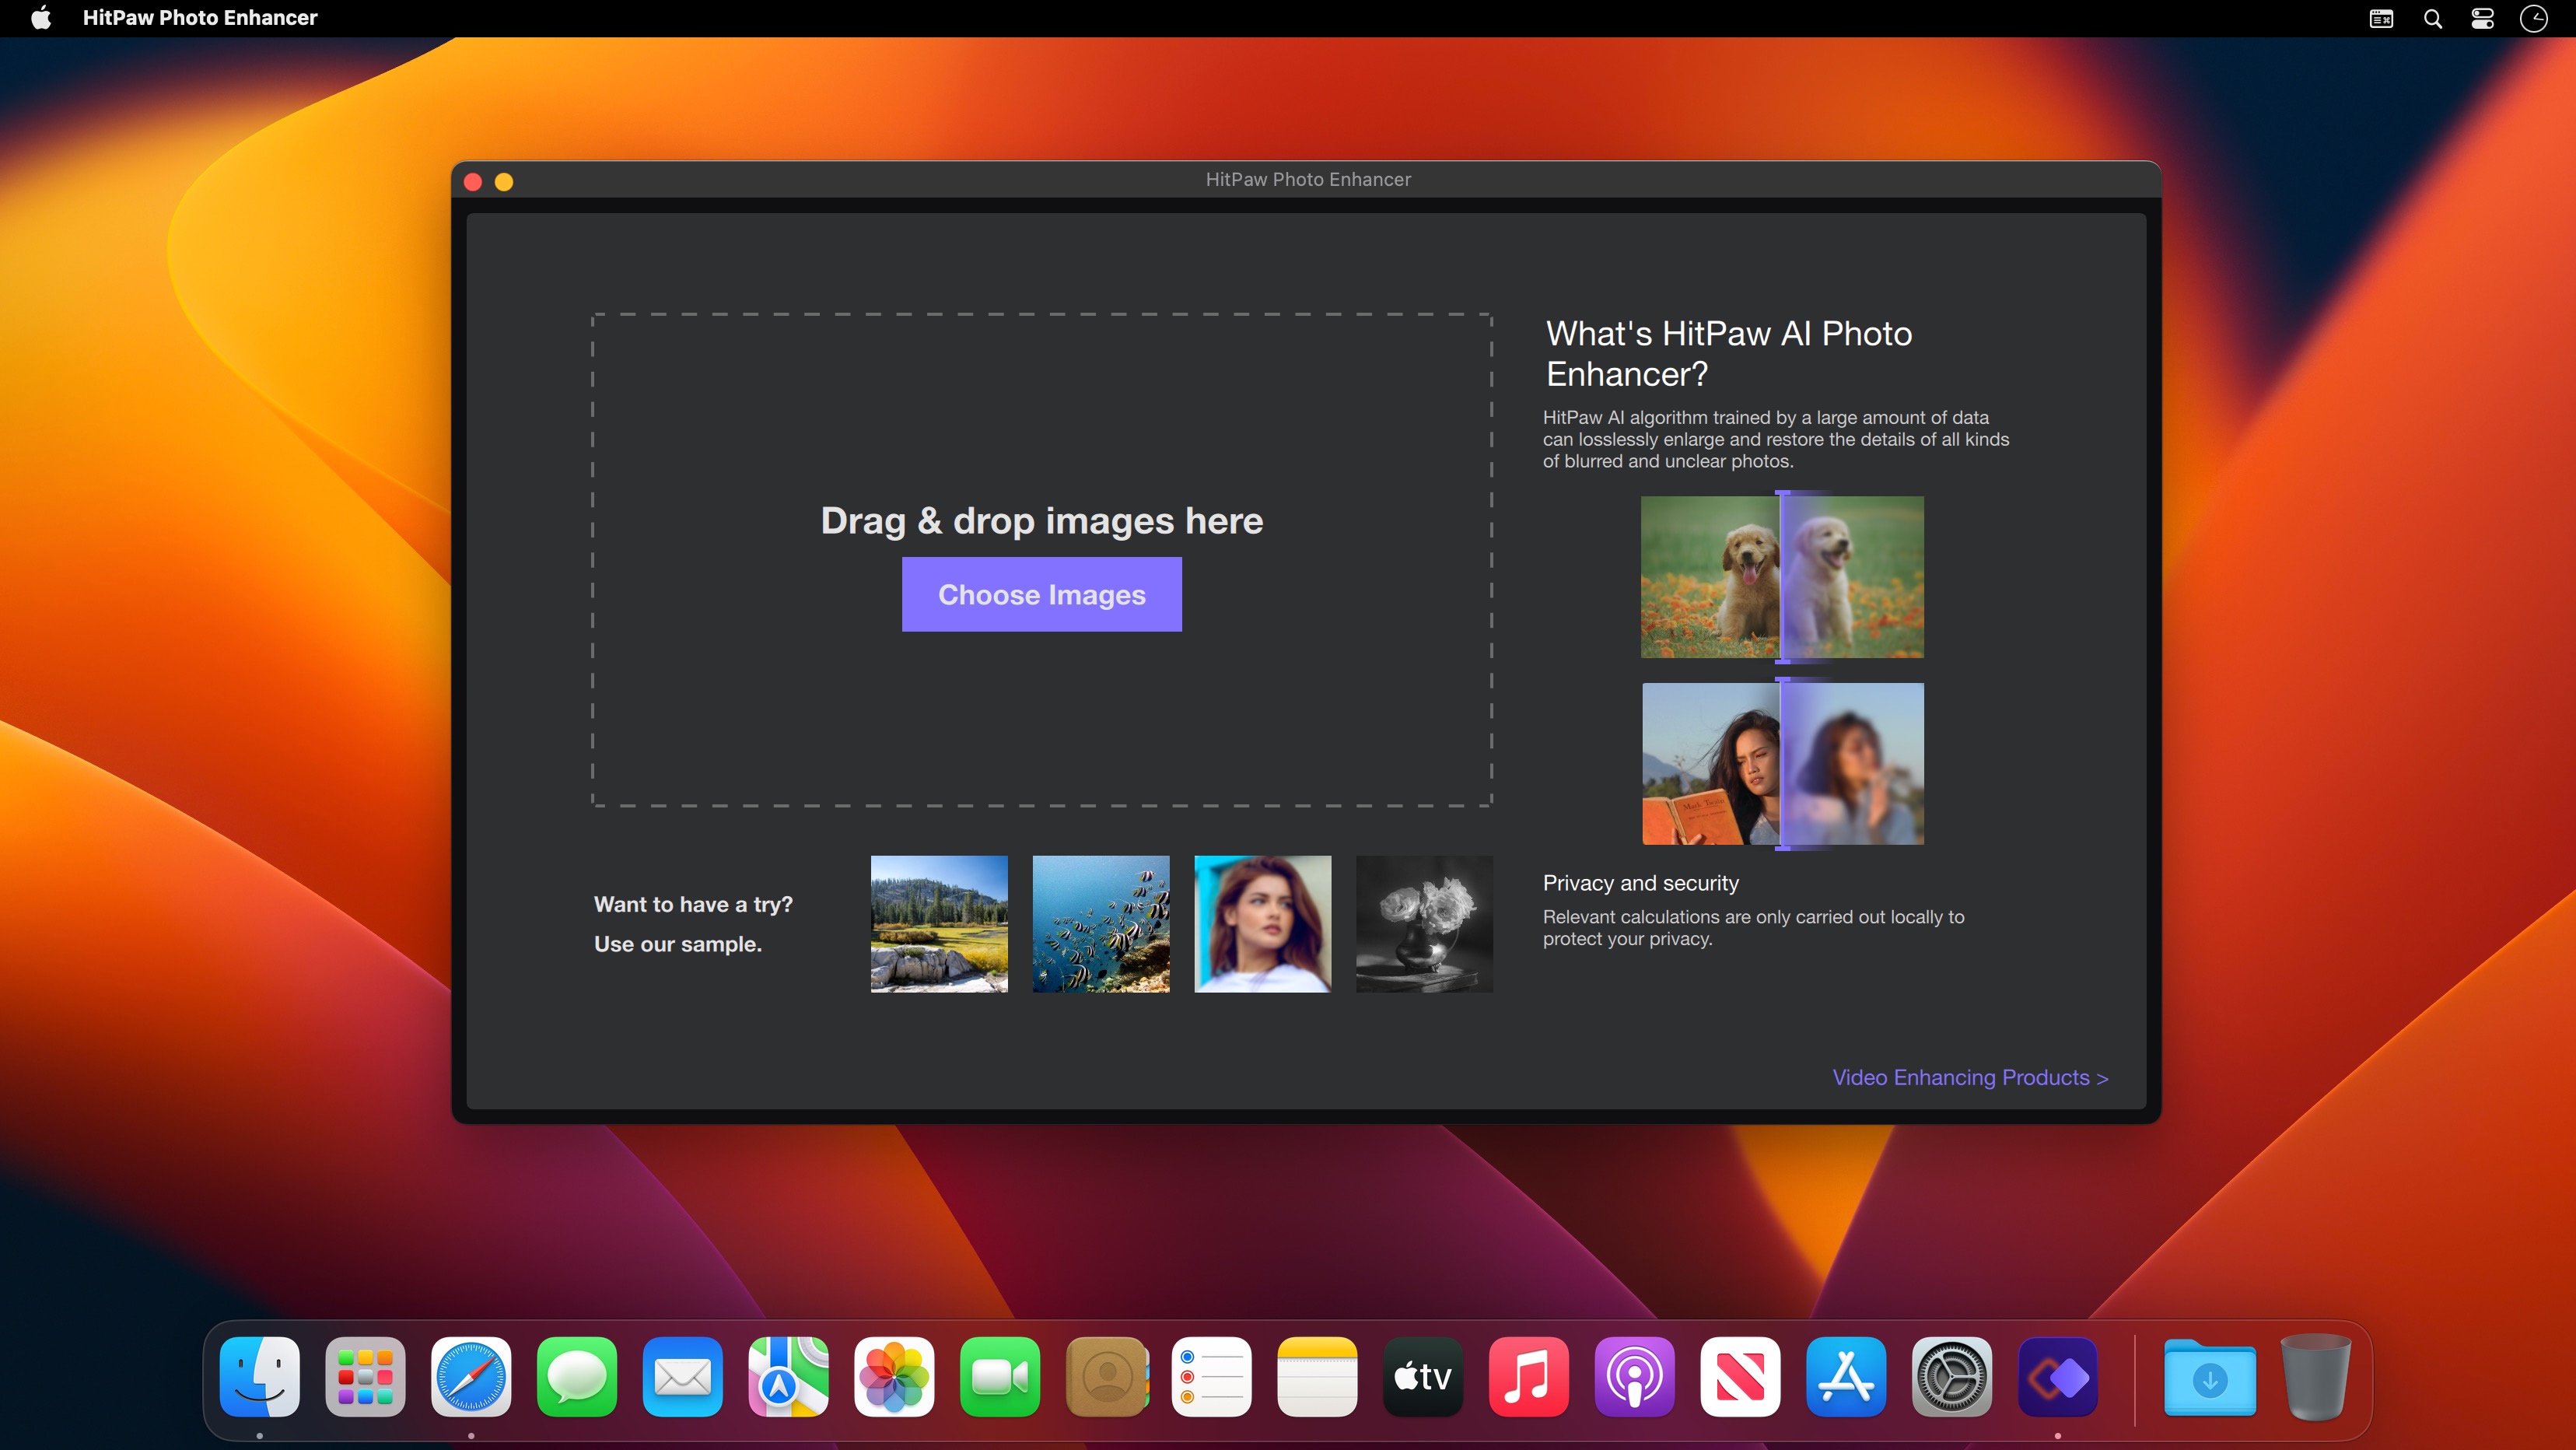Open Video Enhancing Products link
The height and width of the screenshot is (1450, 2576).
(1969, 1077)
